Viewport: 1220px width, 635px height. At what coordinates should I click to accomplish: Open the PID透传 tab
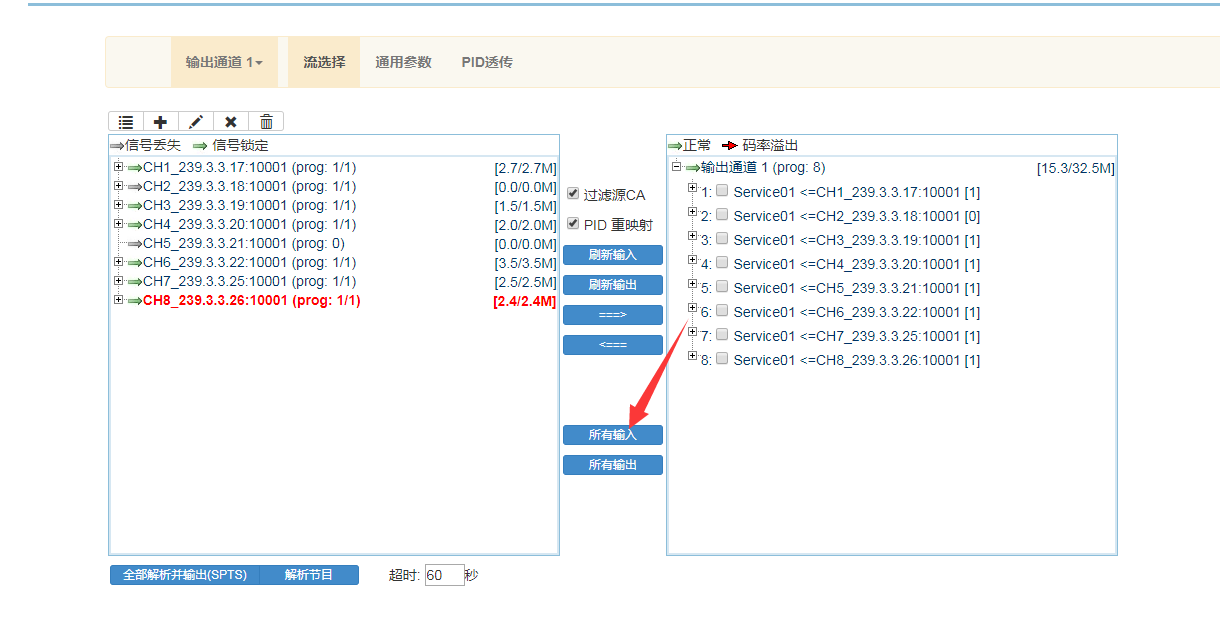pyautogui.click(x=487, y=62)
